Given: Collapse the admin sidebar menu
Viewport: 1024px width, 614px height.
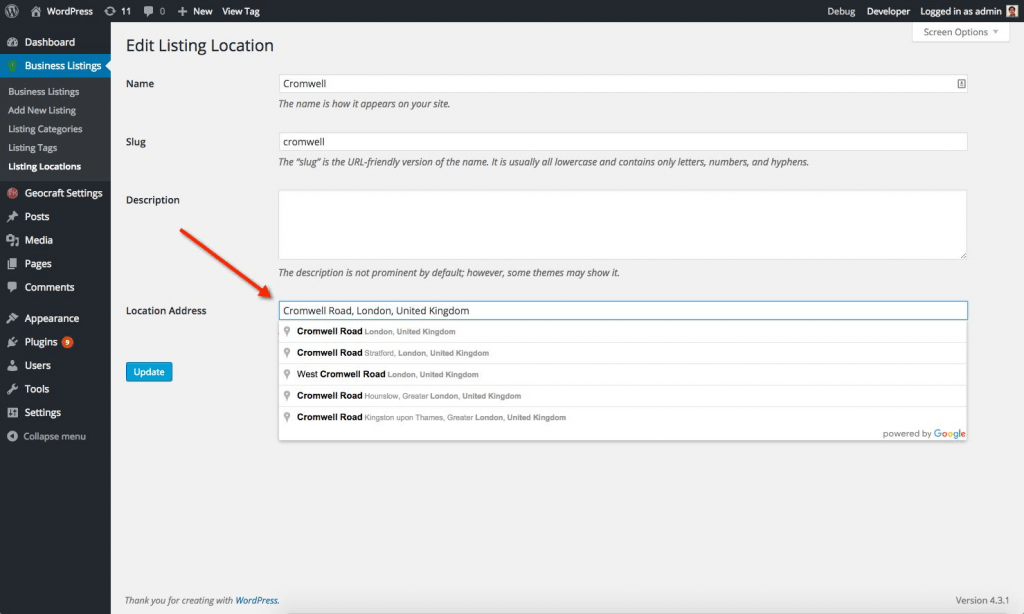Looking at the screenshot, I should click(54, 436).
